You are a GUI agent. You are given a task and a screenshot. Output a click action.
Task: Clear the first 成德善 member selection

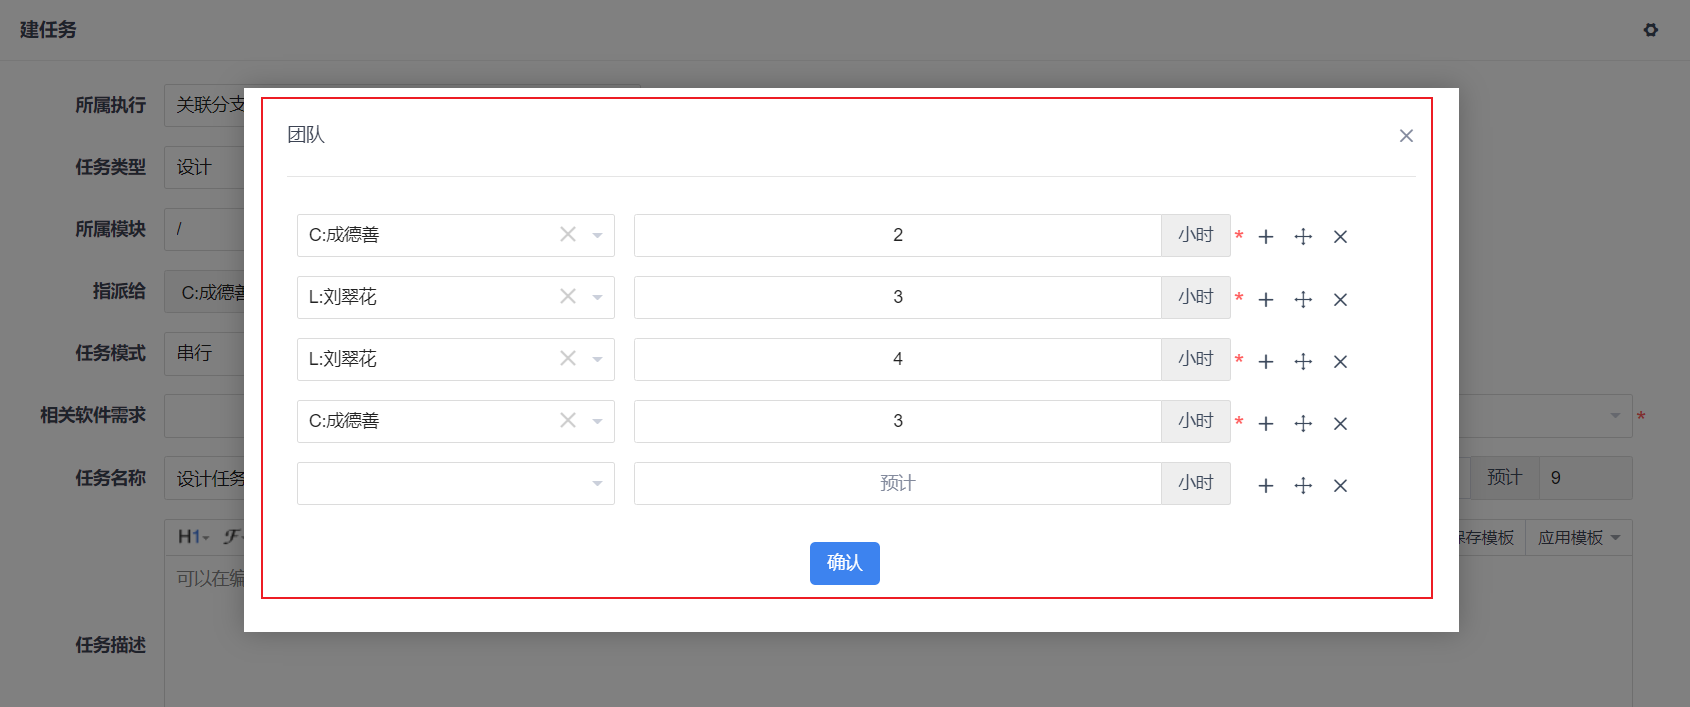click(568, 234)
